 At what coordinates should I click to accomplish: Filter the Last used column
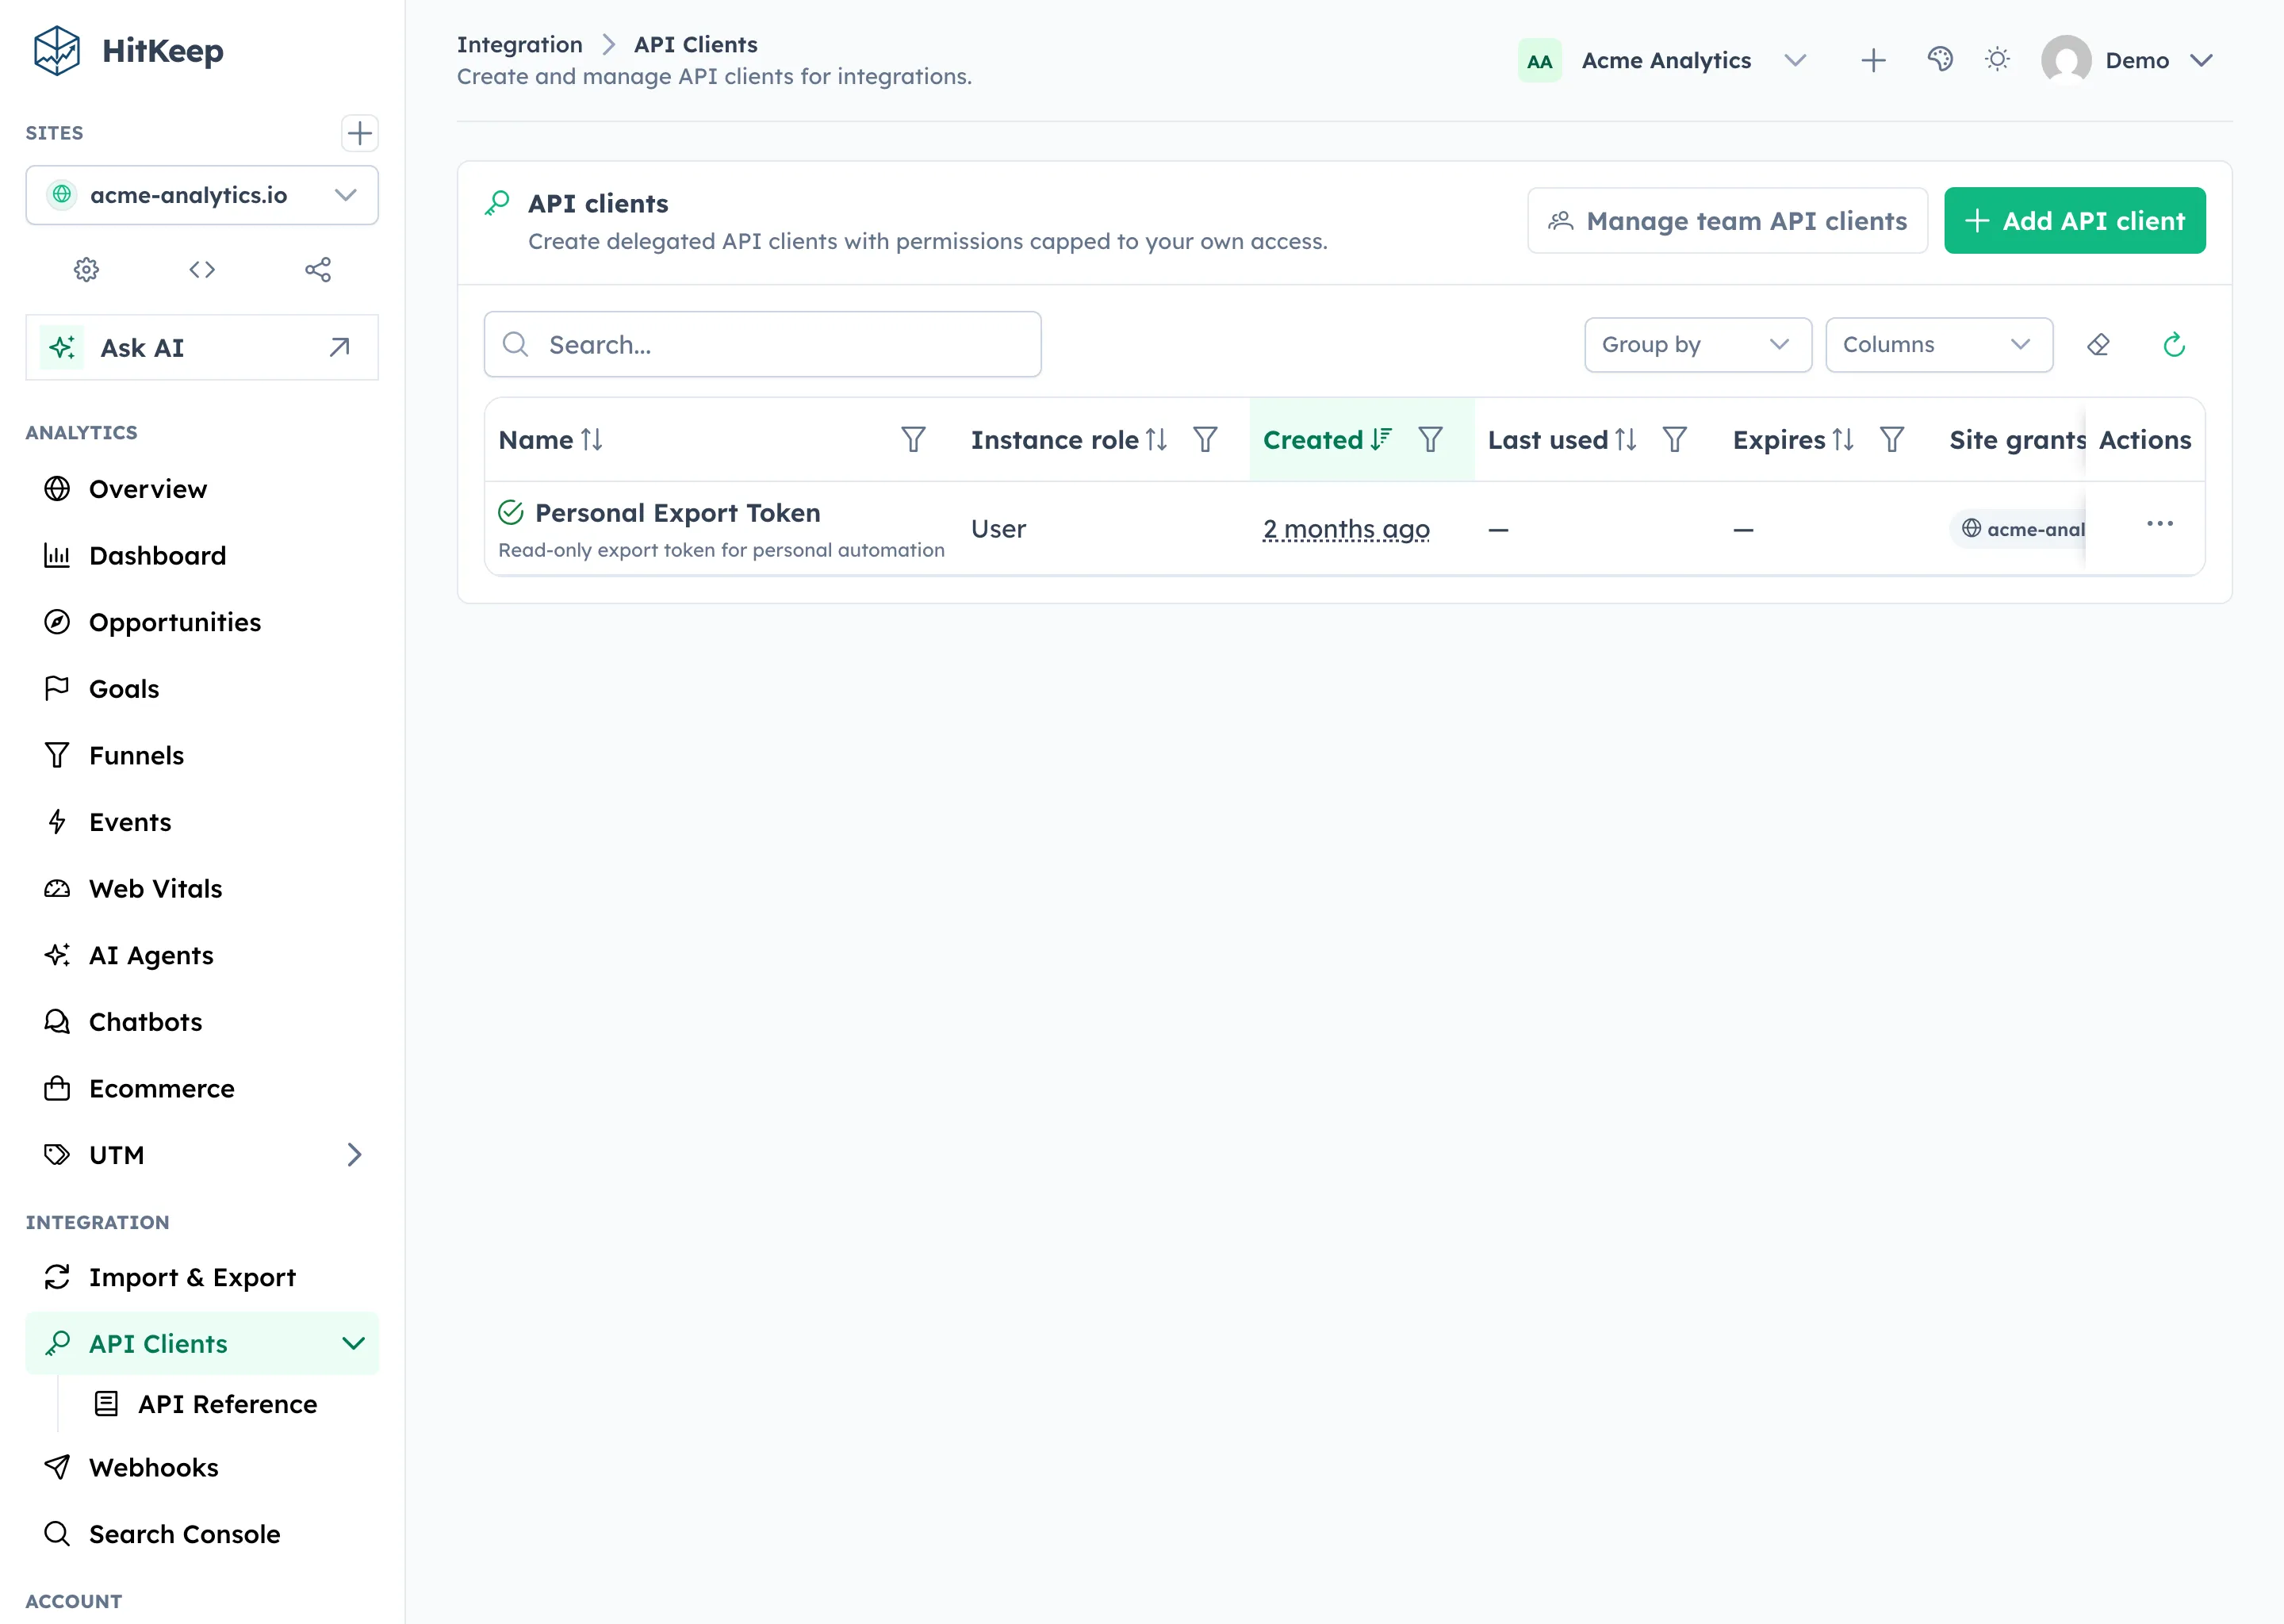tap(1675, 440)
